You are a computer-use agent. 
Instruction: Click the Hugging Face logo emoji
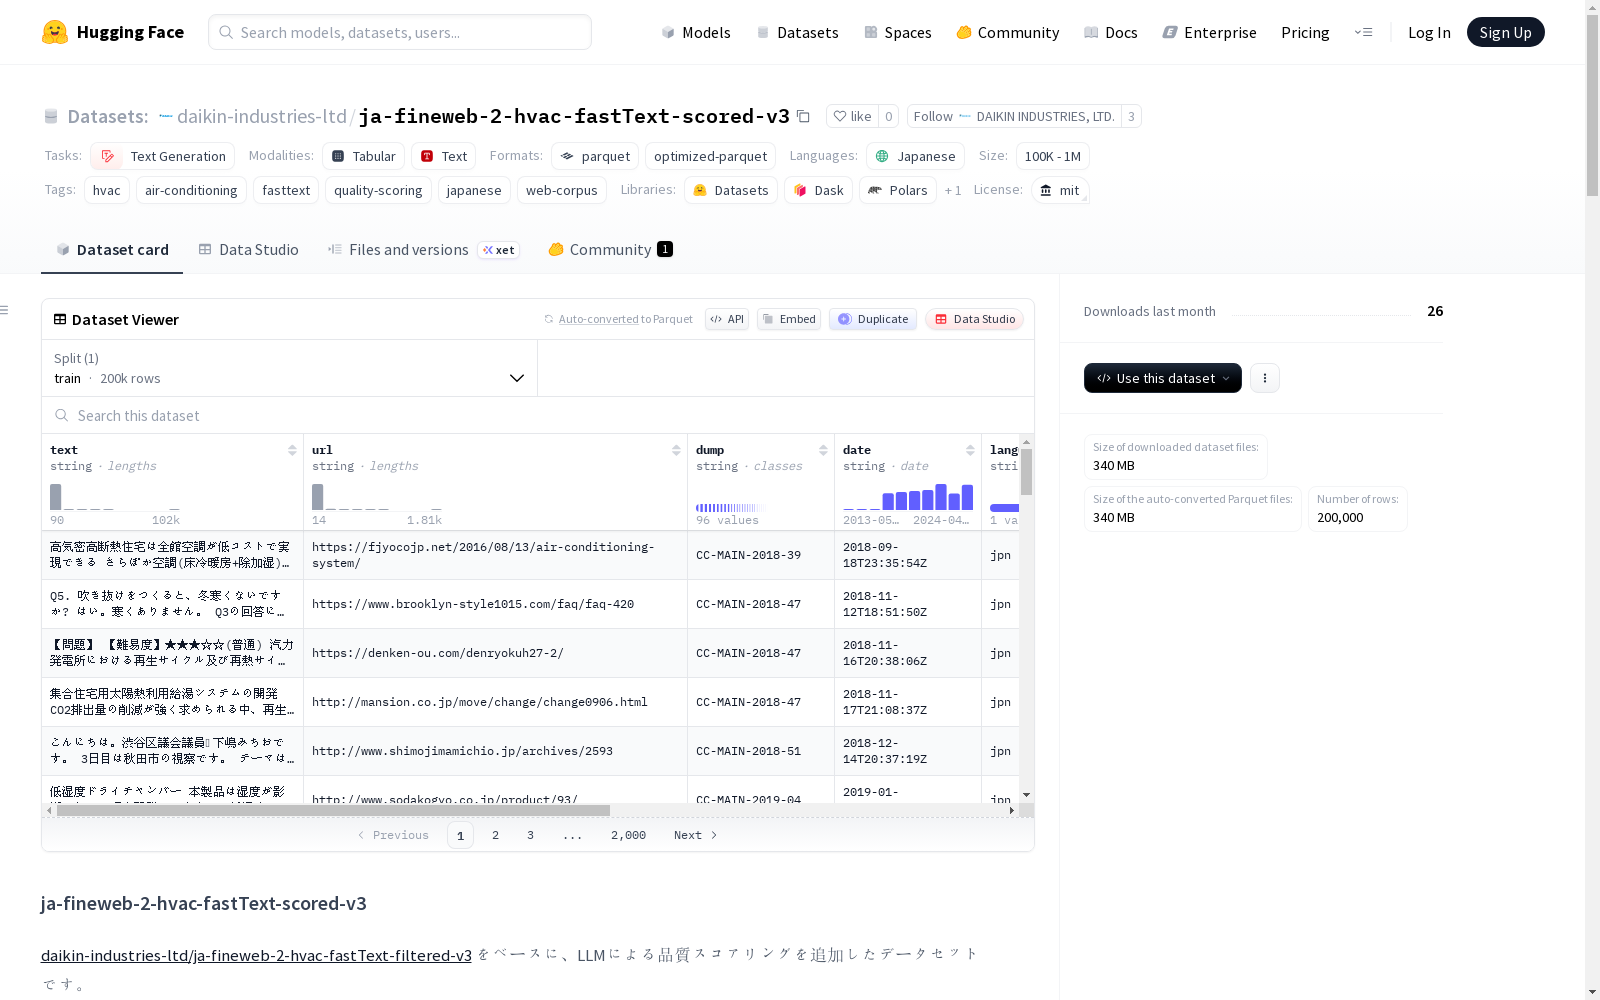coord(55,32)
